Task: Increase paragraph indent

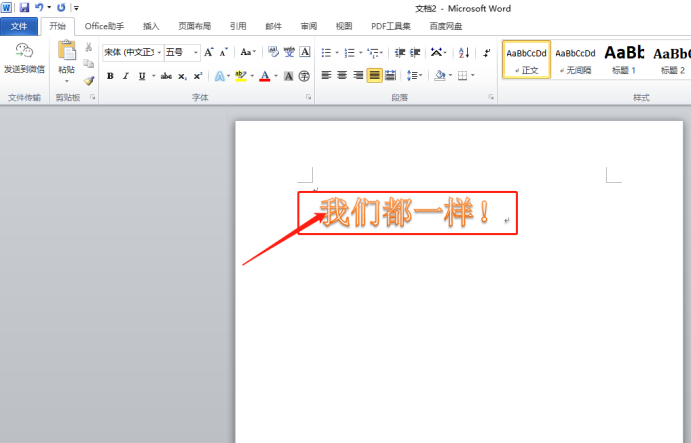Action: click(415, 53)
